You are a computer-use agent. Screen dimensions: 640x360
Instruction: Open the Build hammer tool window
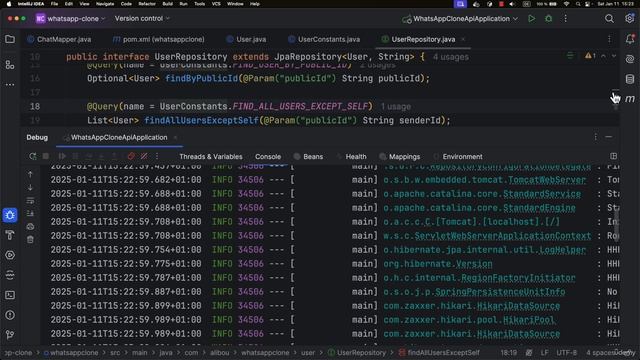(x=10, y=235)
